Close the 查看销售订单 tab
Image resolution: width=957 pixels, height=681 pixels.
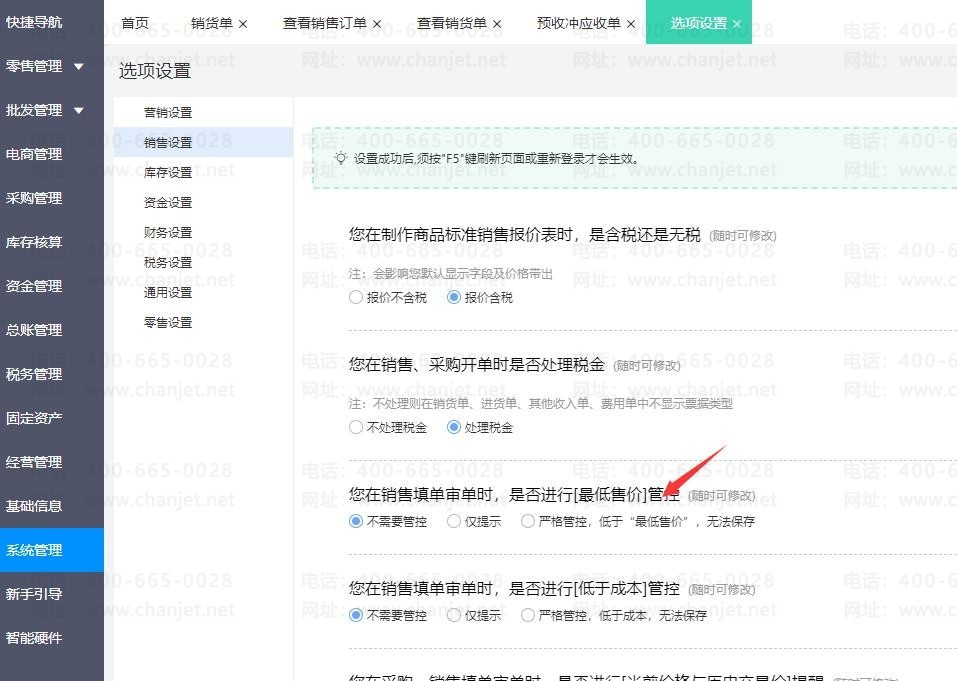click(x=376, y=23)
